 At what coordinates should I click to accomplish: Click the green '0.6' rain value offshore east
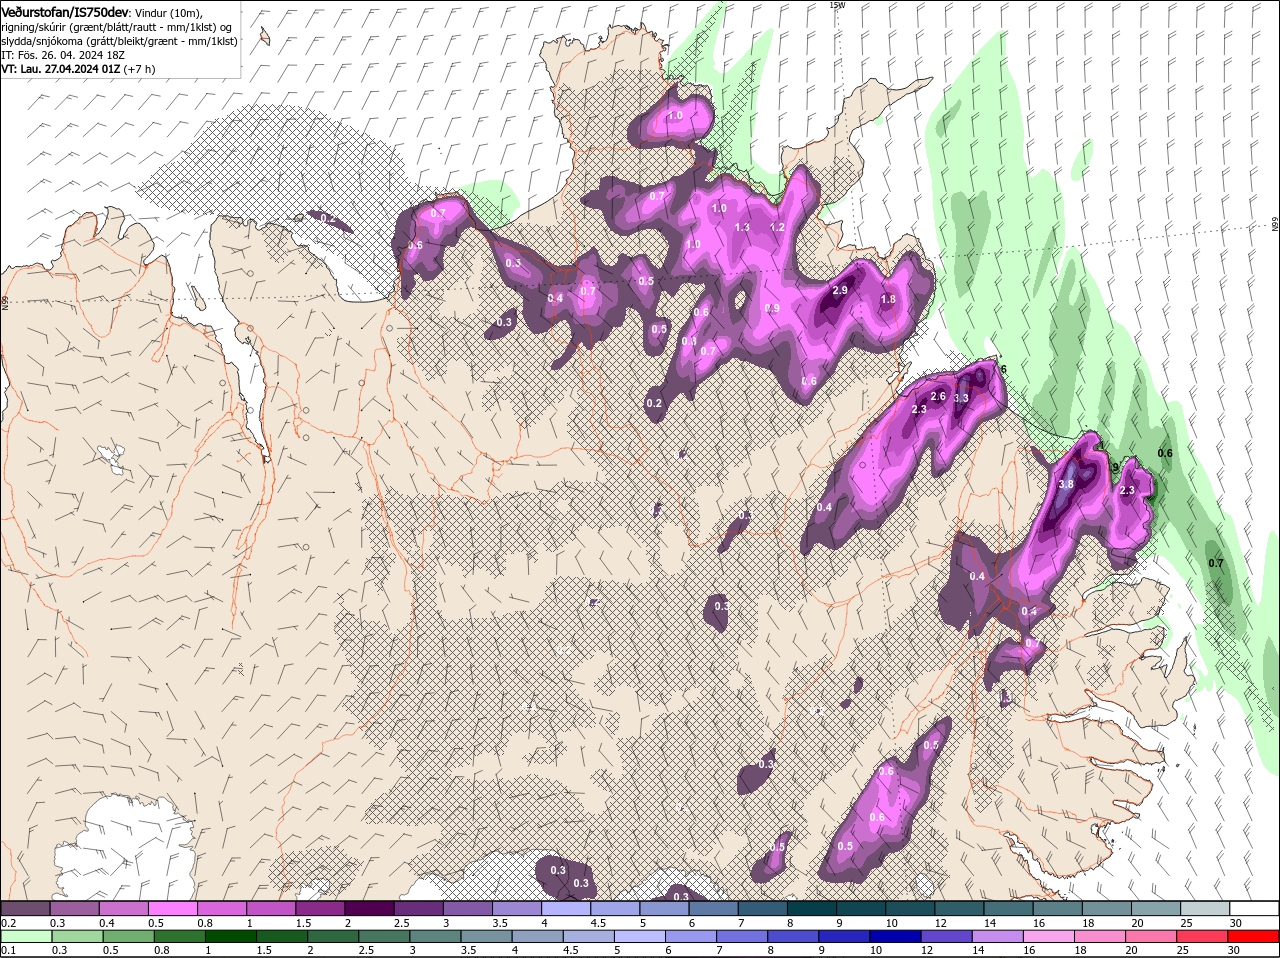coord(1165,453)
